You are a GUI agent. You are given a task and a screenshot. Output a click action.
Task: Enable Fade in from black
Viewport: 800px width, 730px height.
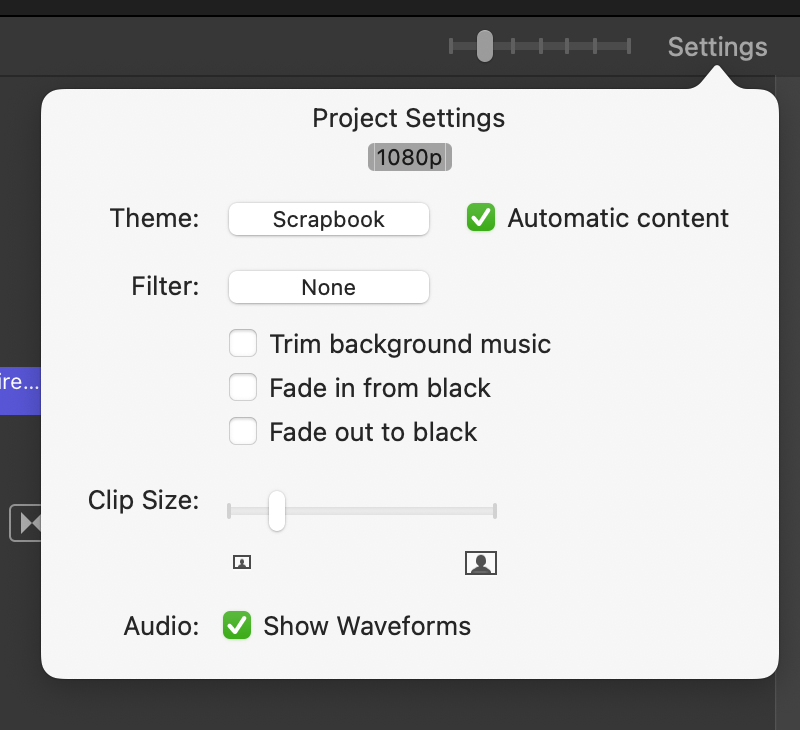click(243, 387)
